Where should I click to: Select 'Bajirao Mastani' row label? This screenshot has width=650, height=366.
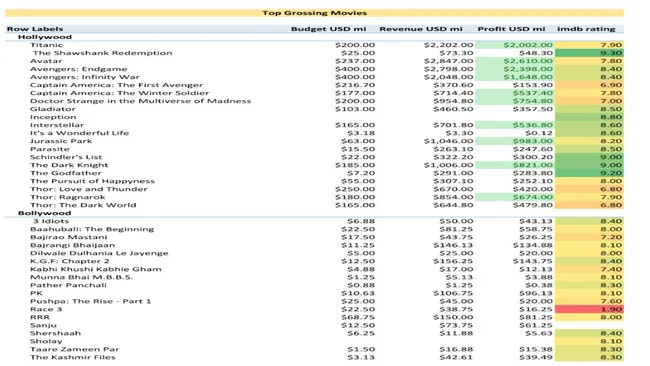(x=69, y=237)
